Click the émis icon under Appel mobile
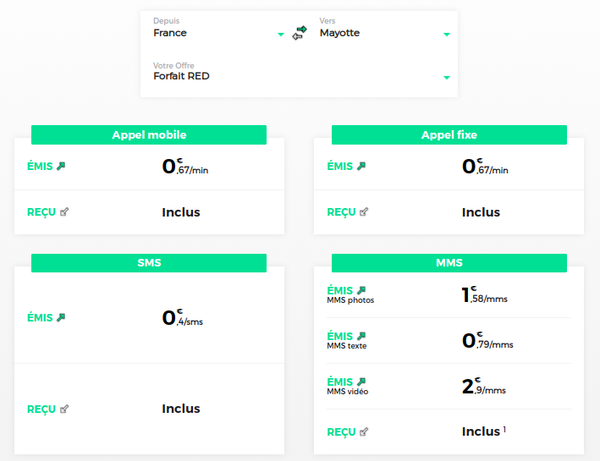The height and width of the screenshot is (461, 600). [62, 165]
